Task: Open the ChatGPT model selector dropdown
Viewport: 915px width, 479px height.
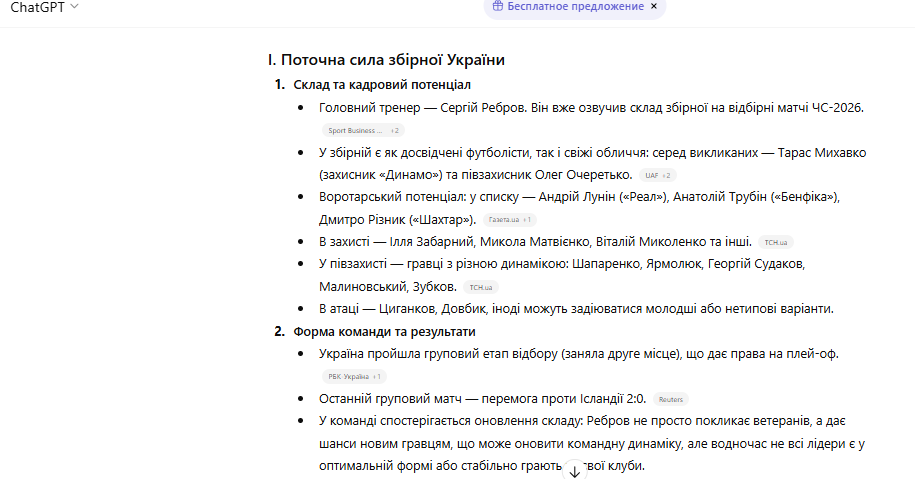Action: (44, 7)
